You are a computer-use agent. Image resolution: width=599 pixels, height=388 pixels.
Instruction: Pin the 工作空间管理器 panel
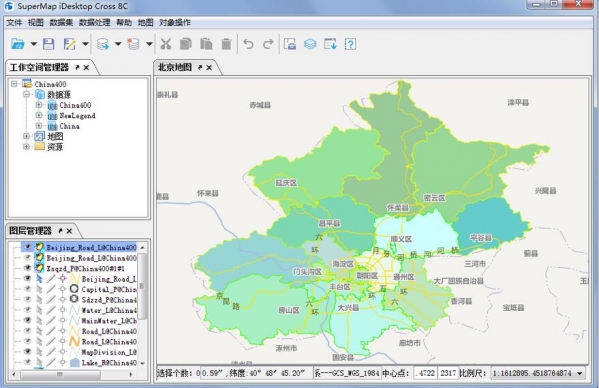pos(77,68)
